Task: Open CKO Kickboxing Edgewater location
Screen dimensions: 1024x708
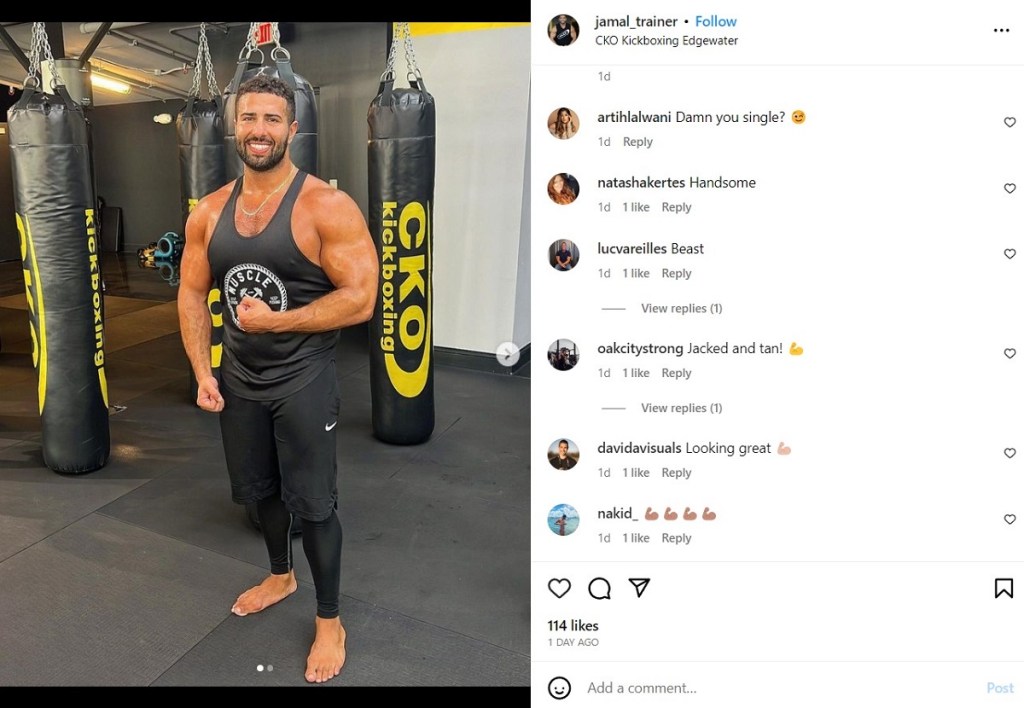Action: (x=666, y=40)
